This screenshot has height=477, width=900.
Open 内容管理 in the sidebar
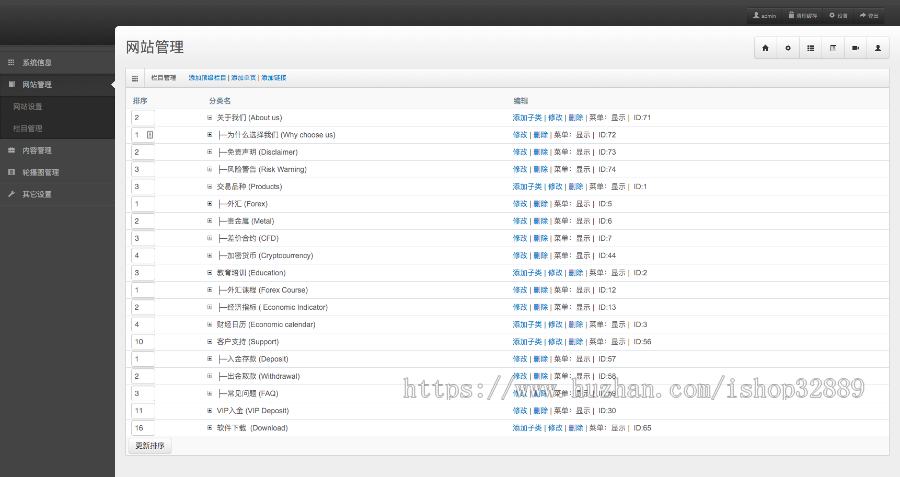point(57,150)
